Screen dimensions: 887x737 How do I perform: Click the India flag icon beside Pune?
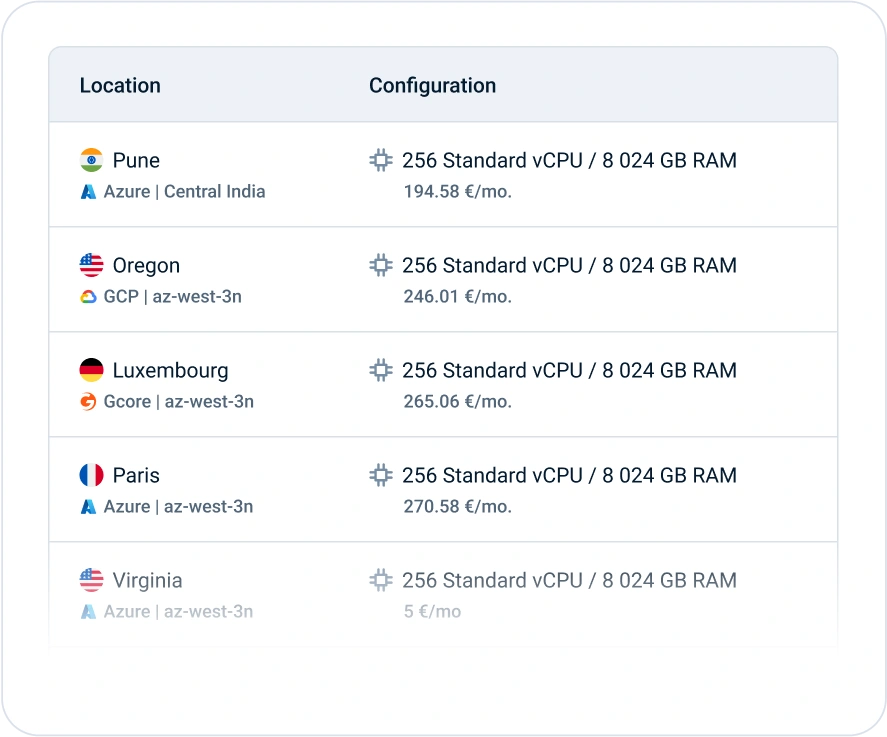(x=91, y=160)
